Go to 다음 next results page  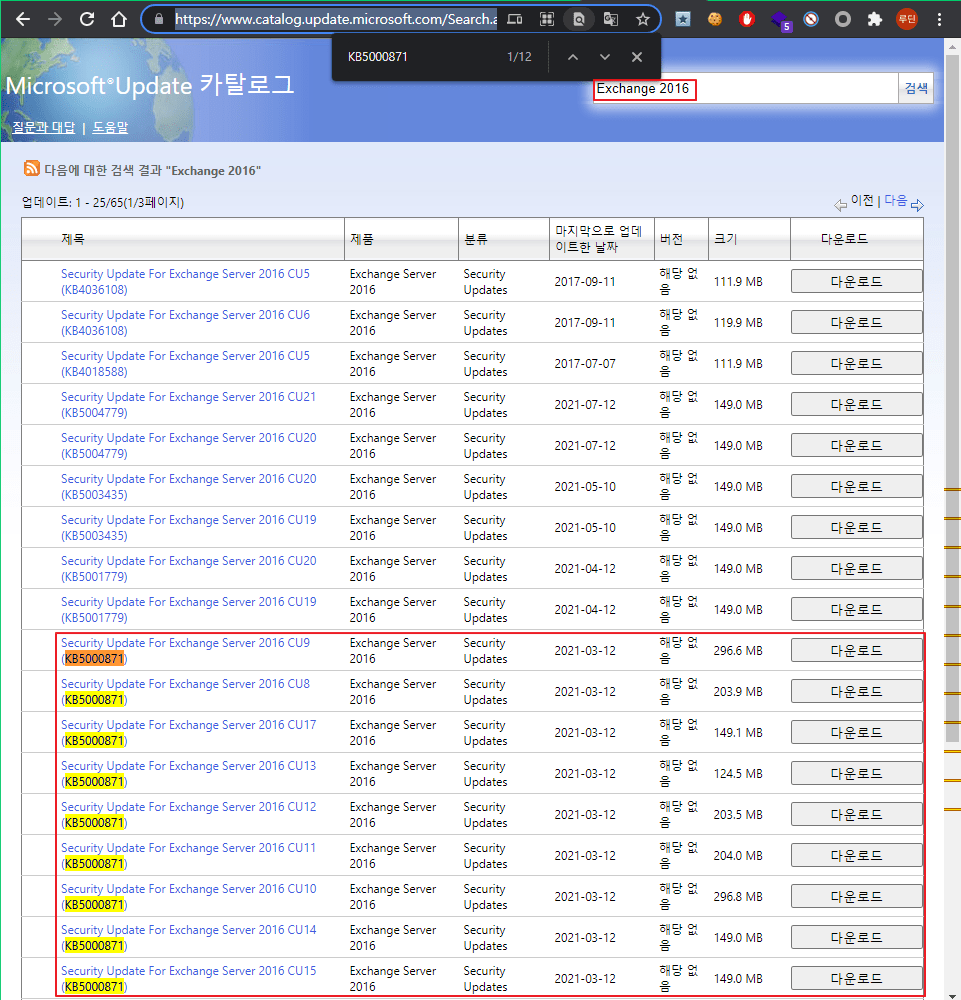pos(895,200)
